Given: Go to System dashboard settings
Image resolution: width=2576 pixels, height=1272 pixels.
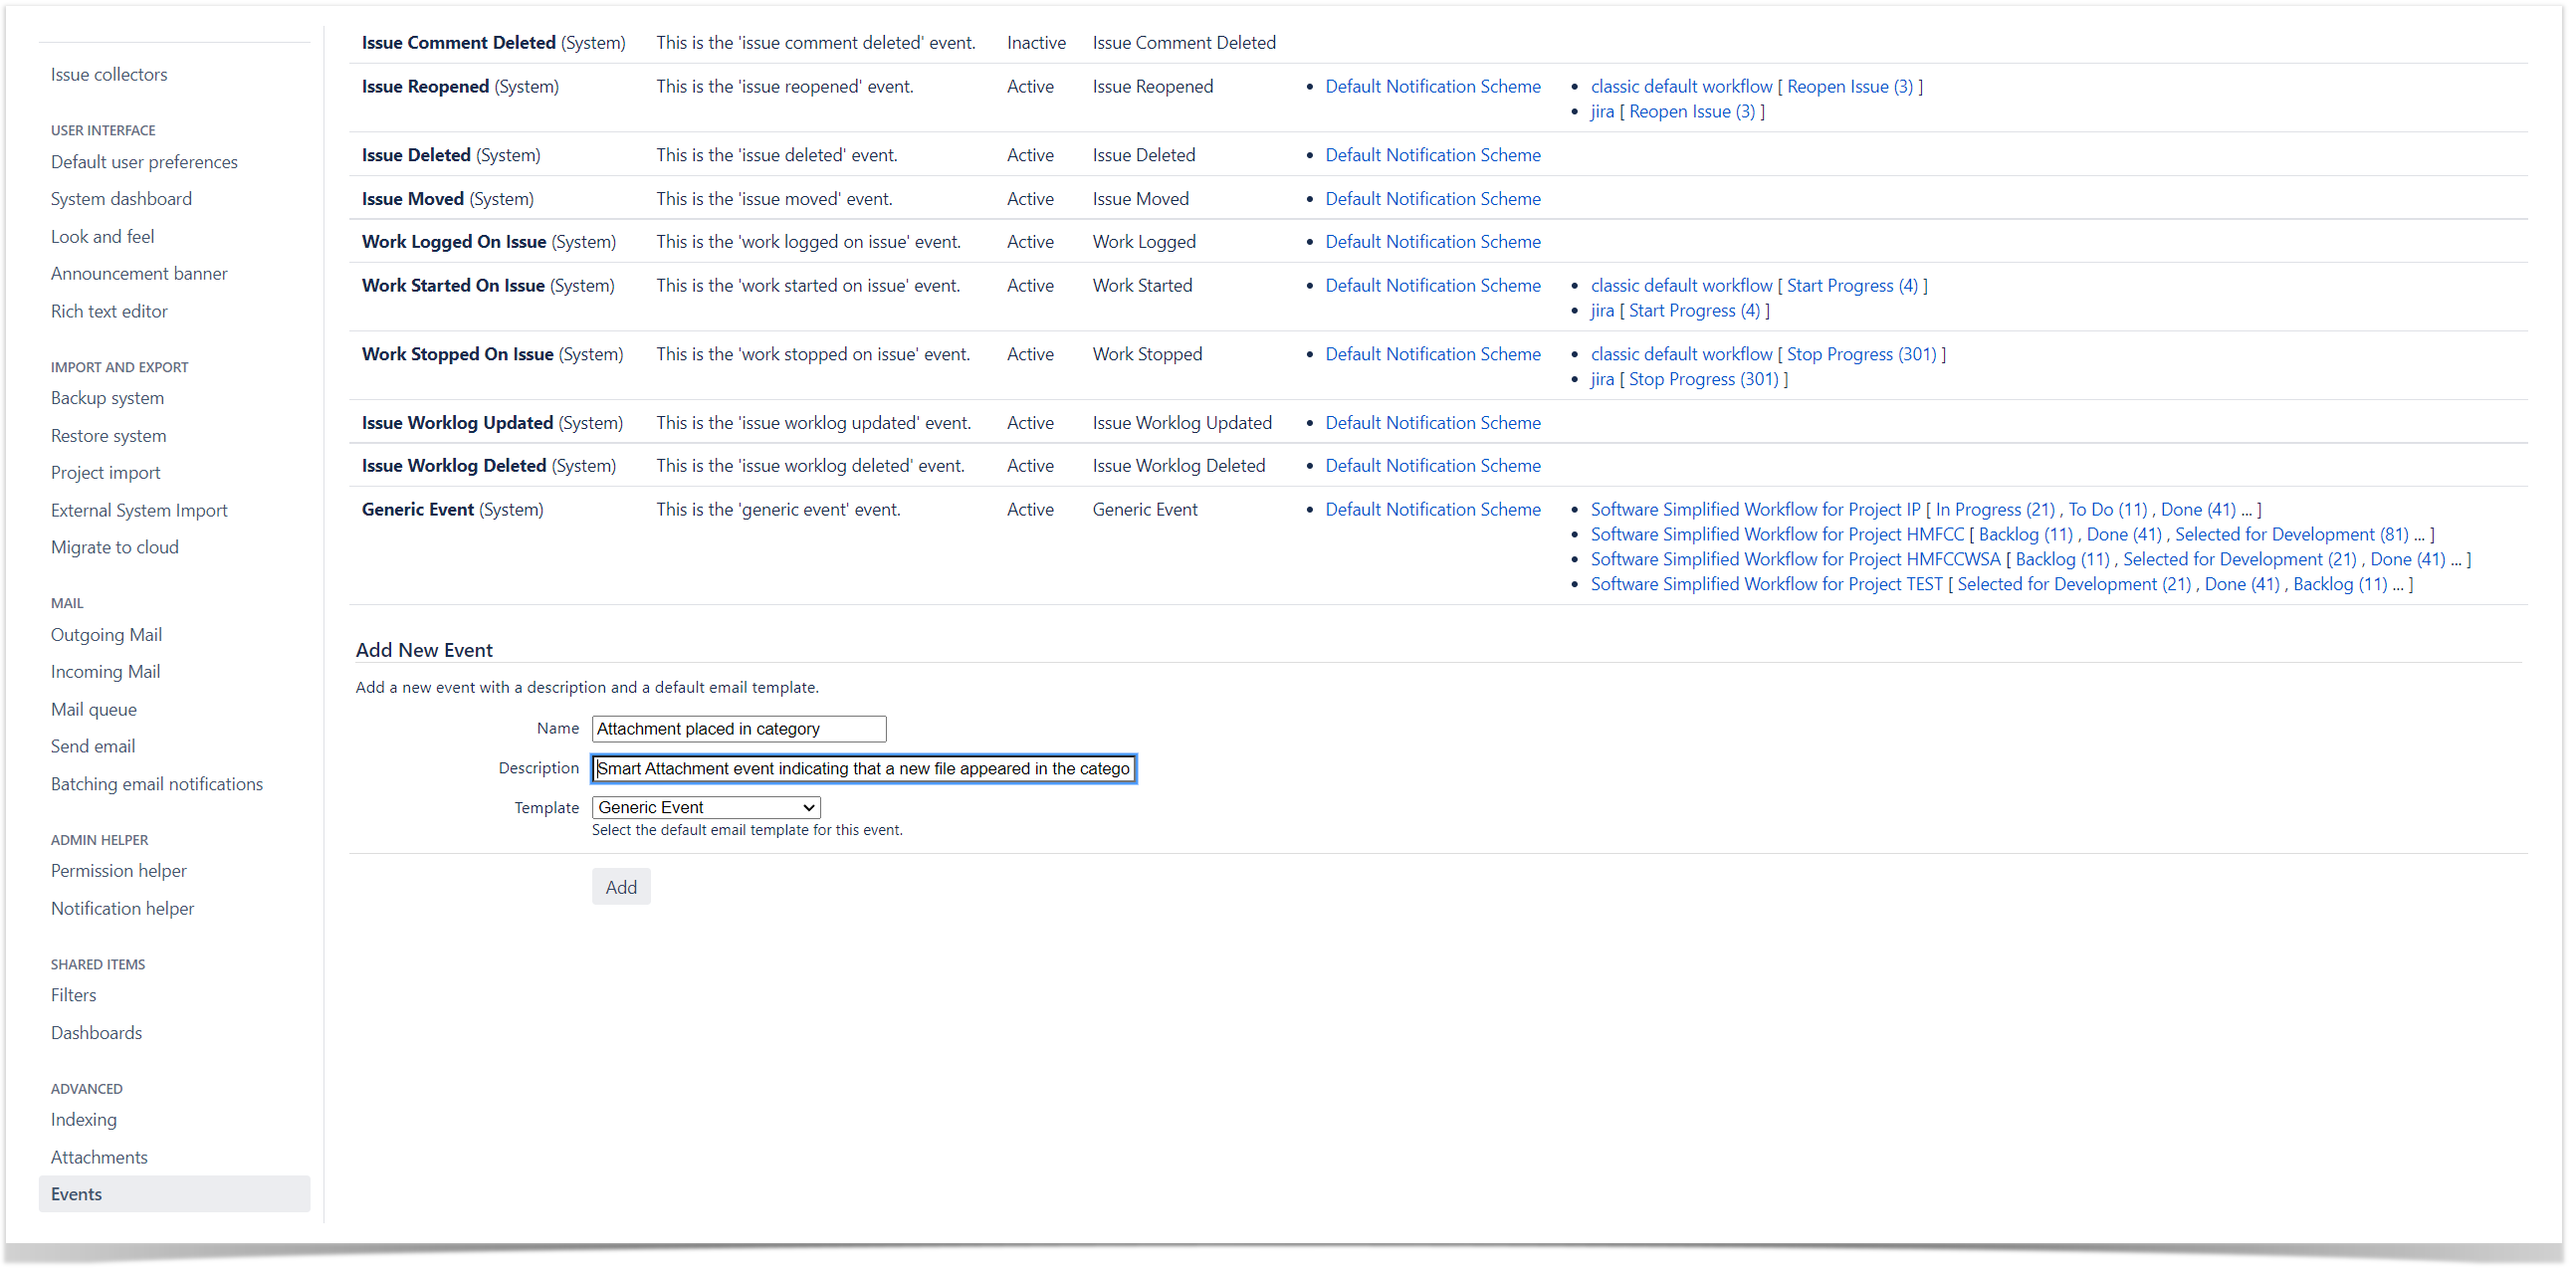Looking at the screenshot, I should tap(121, 199).
